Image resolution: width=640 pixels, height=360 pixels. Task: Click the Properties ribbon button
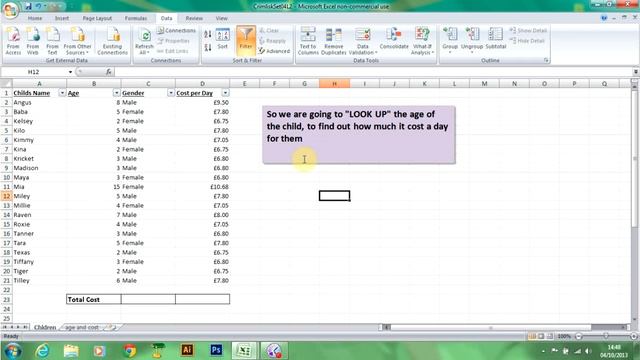(174, 41)
